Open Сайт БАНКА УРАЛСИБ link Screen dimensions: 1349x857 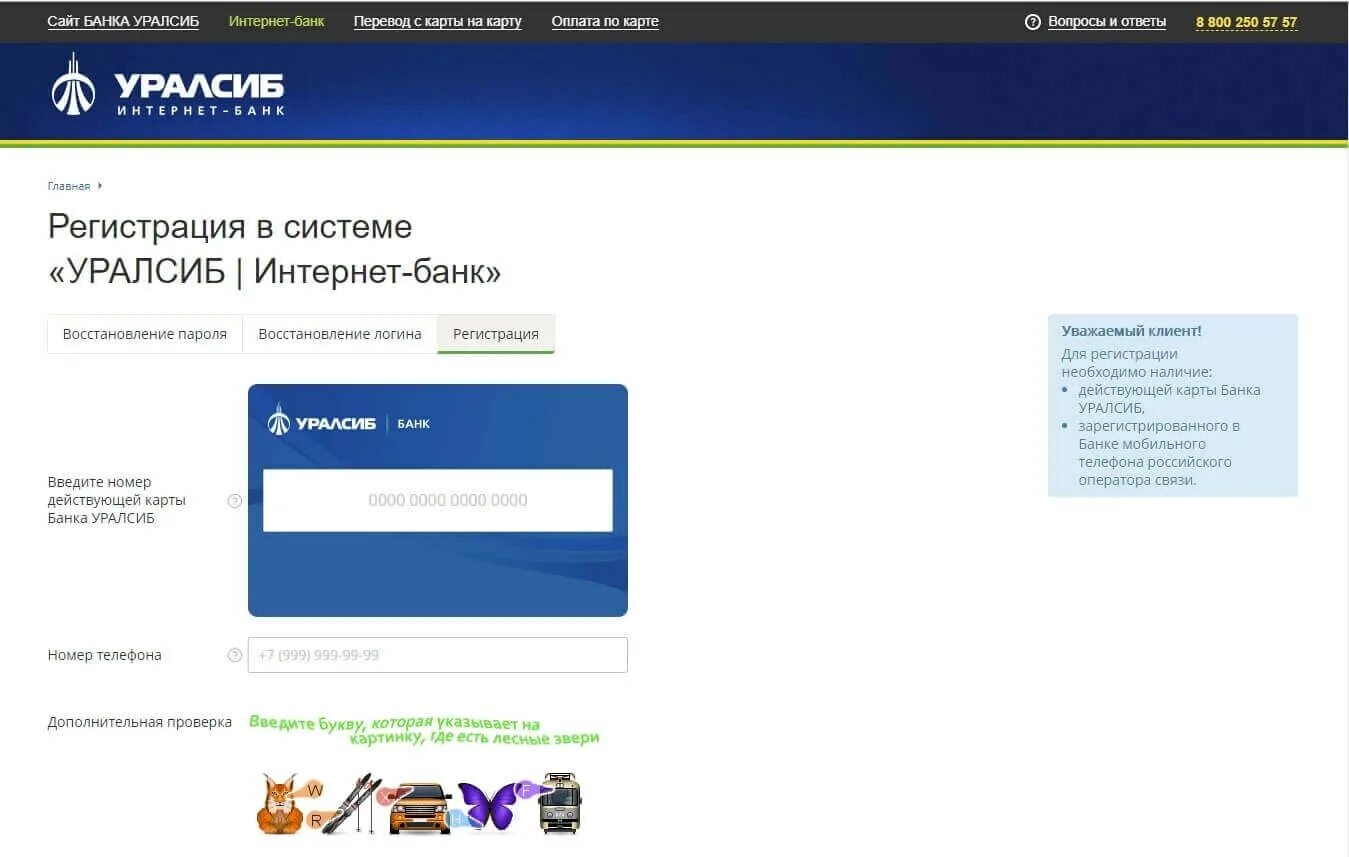coord(123,22)
